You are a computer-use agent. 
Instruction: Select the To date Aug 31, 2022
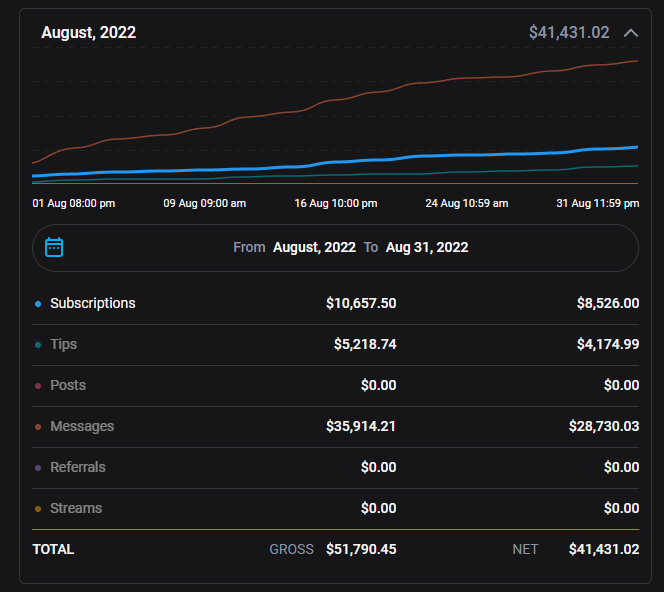point(427,247)
